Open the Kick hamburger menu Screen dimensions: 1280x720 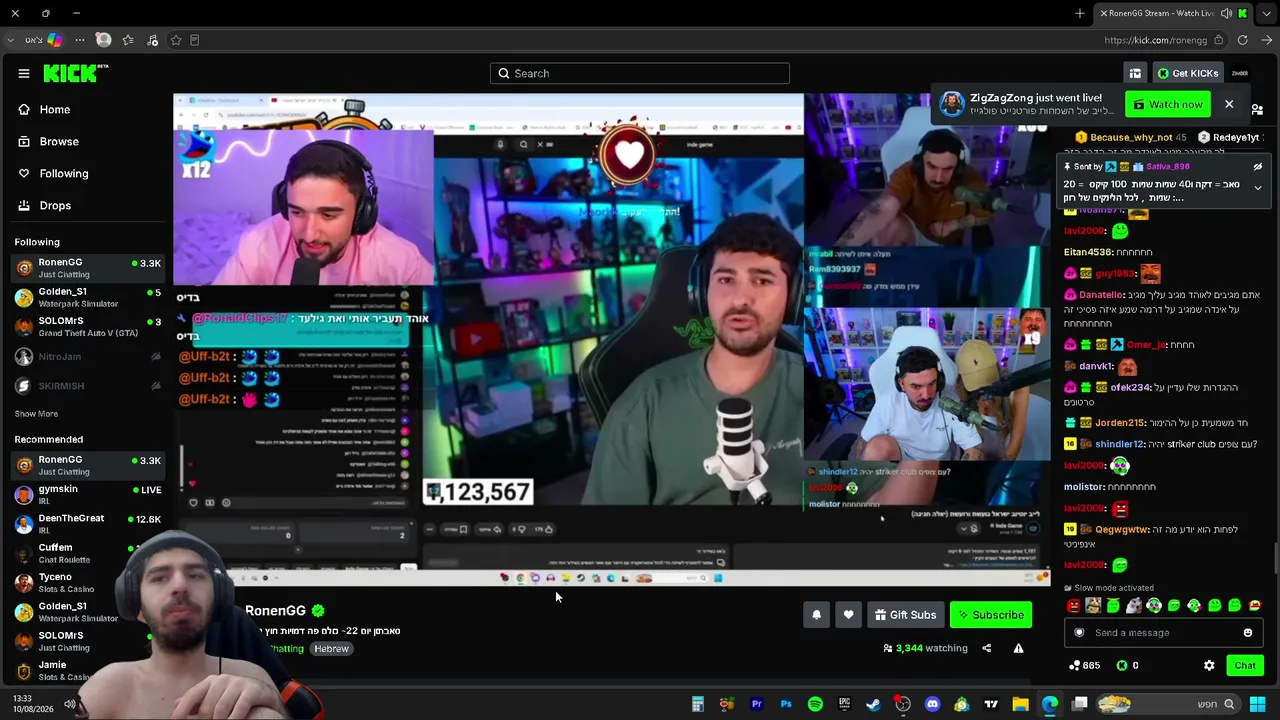(24, 73)
